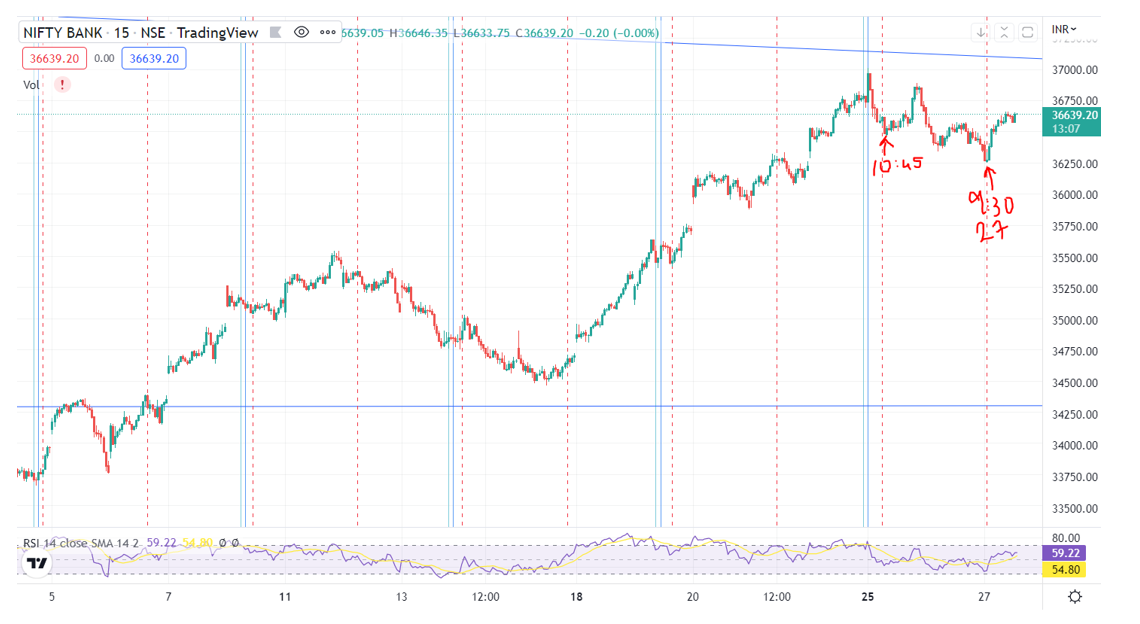Click date 7 on the time axis

168,597
